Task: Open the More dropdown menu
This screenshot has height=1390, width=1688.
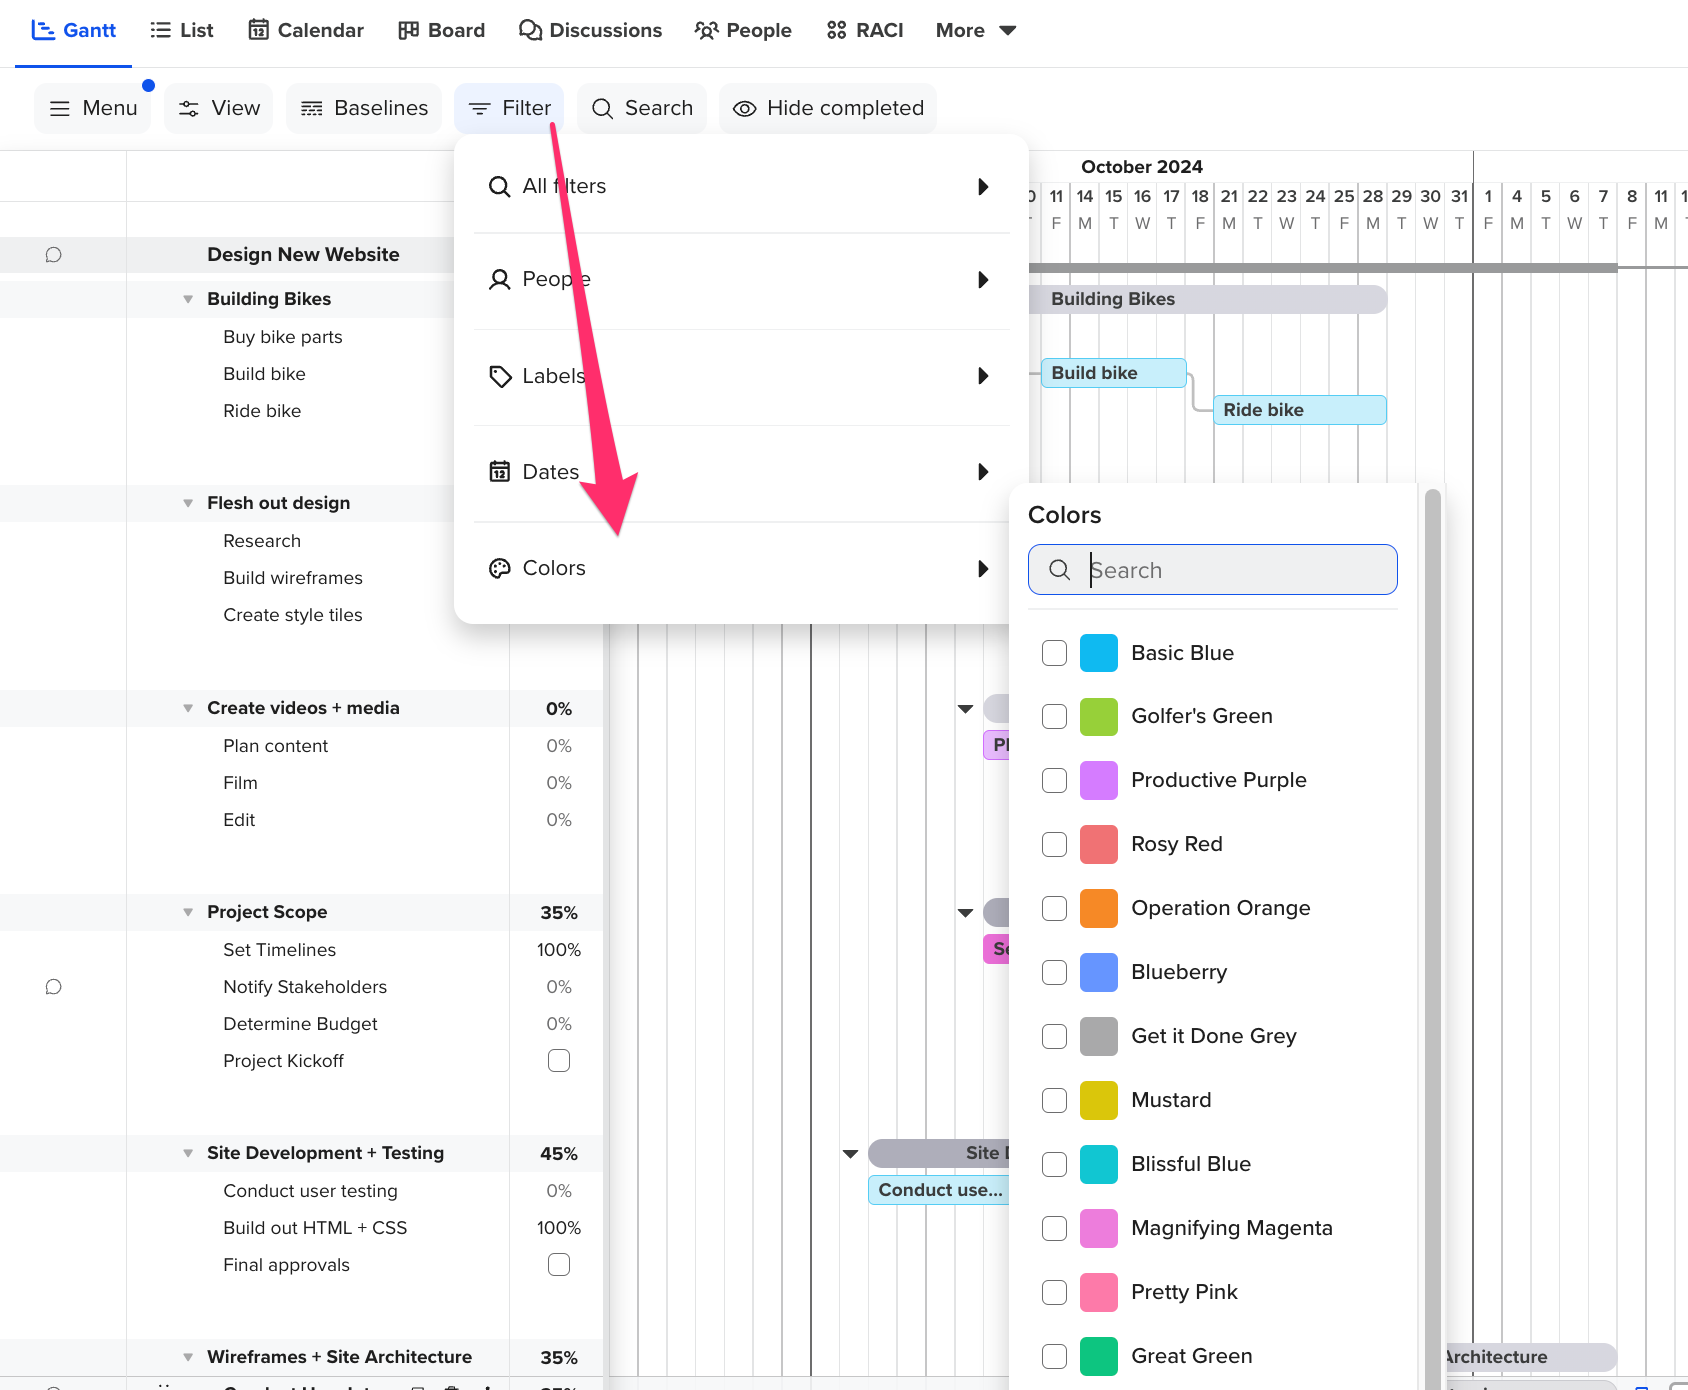Action: pyautogui.click(x=974, y=30)
